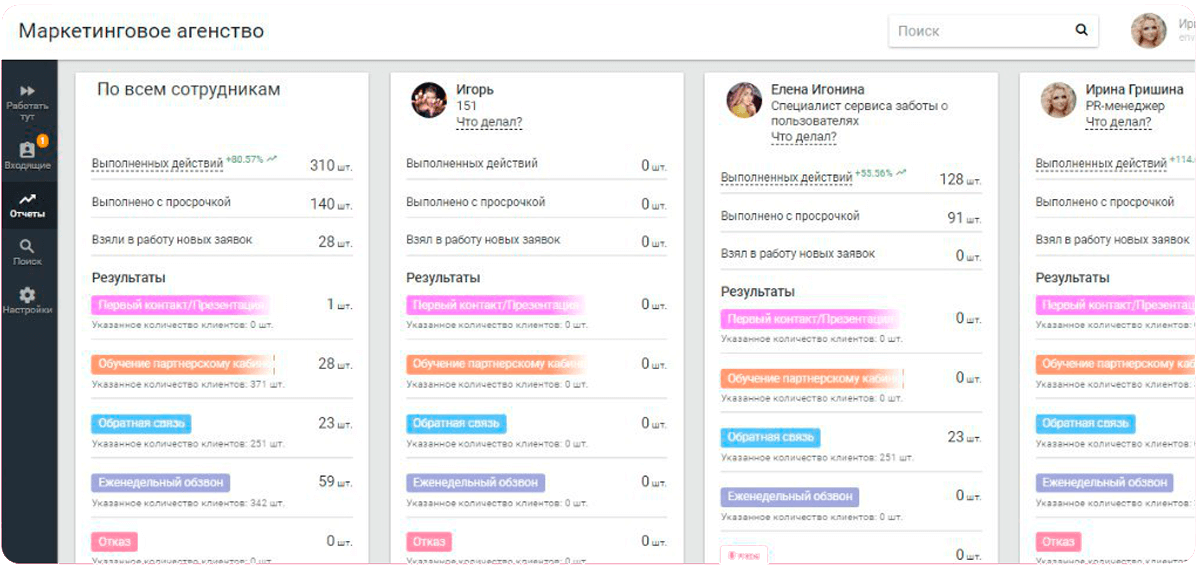1200x570 pixels.
Task: Click inside the Поиск search field
Action: [x=980, y=31]
